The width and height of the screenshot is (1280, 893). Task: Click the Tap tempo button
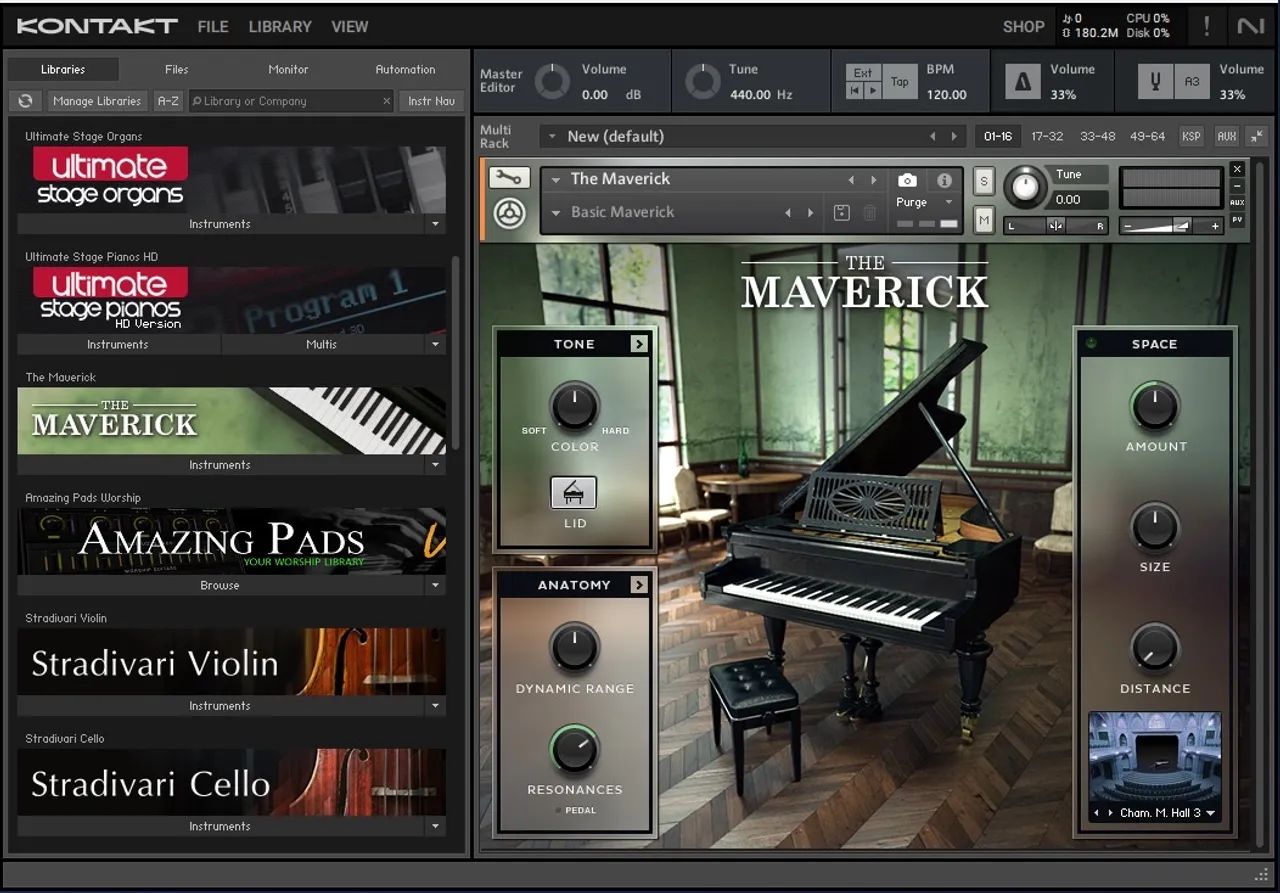click(900, 82)
